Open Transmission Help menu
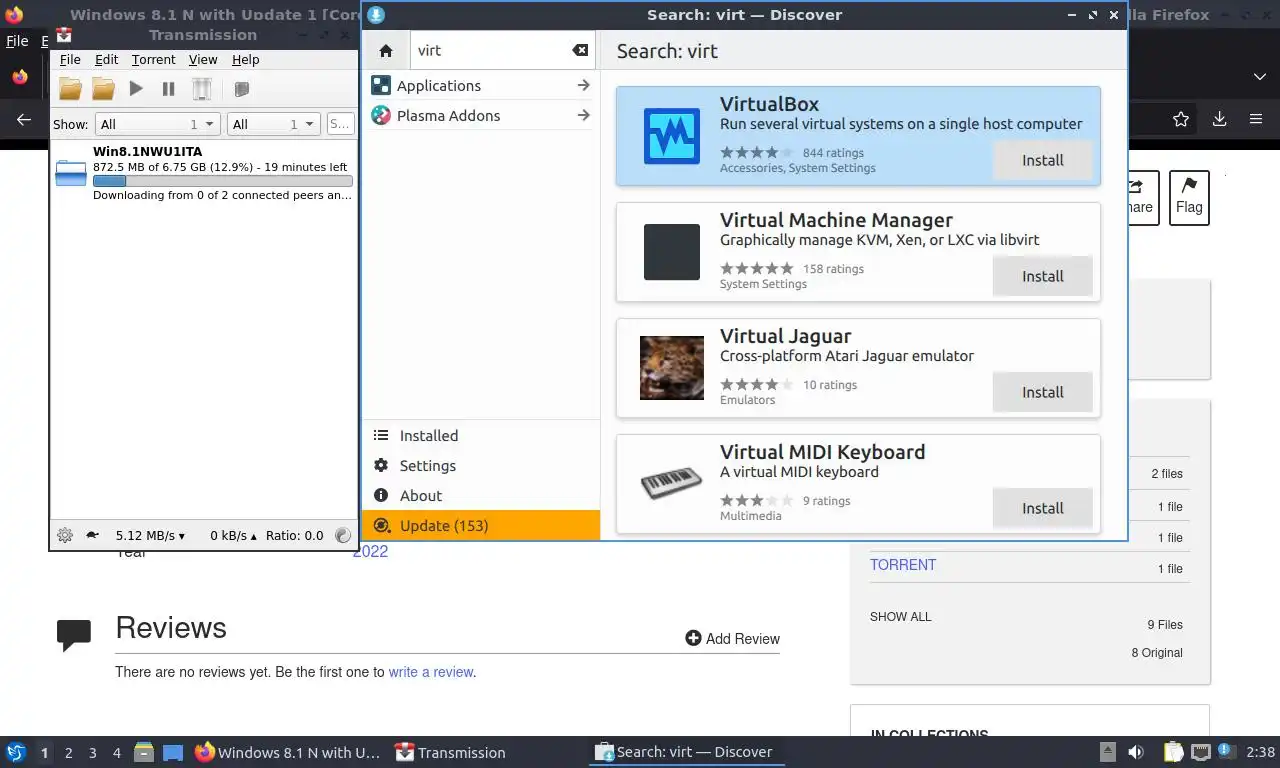 245,60
